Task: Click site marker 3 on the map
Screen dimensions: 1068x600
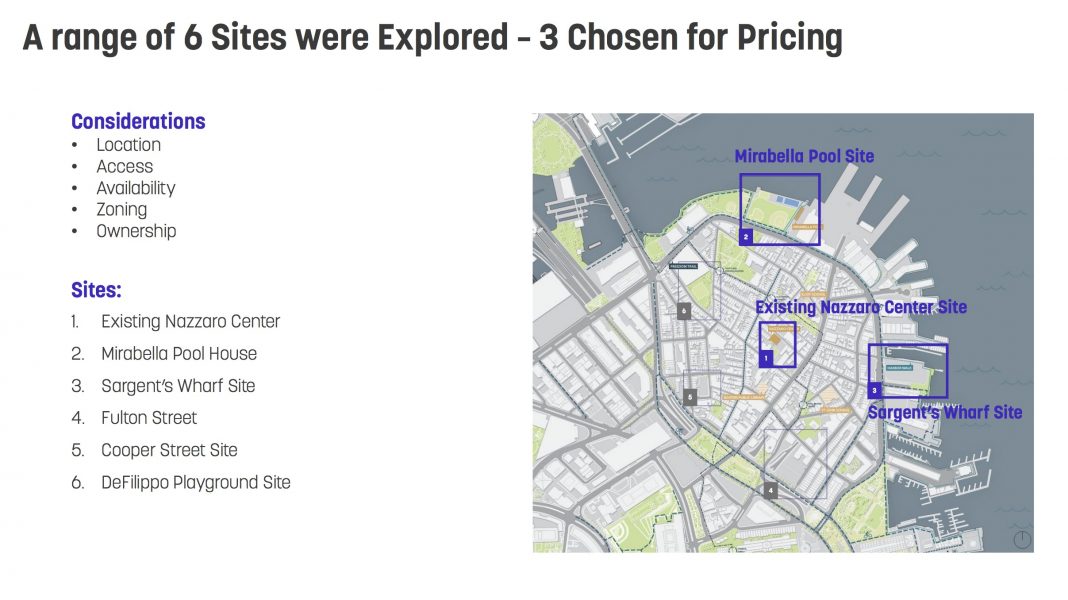Action: [x=875, y=390]
